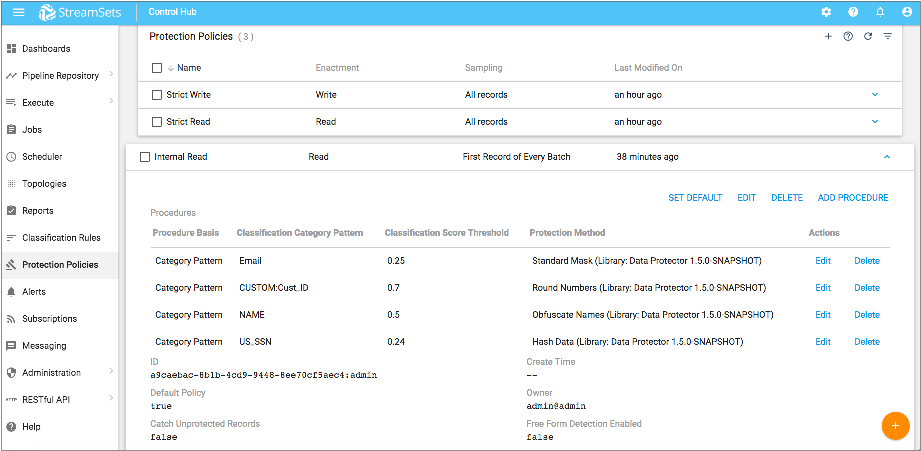Open the hamburger navigation menu
This screenshot has width=921, height=451.
tap(18, 12)
